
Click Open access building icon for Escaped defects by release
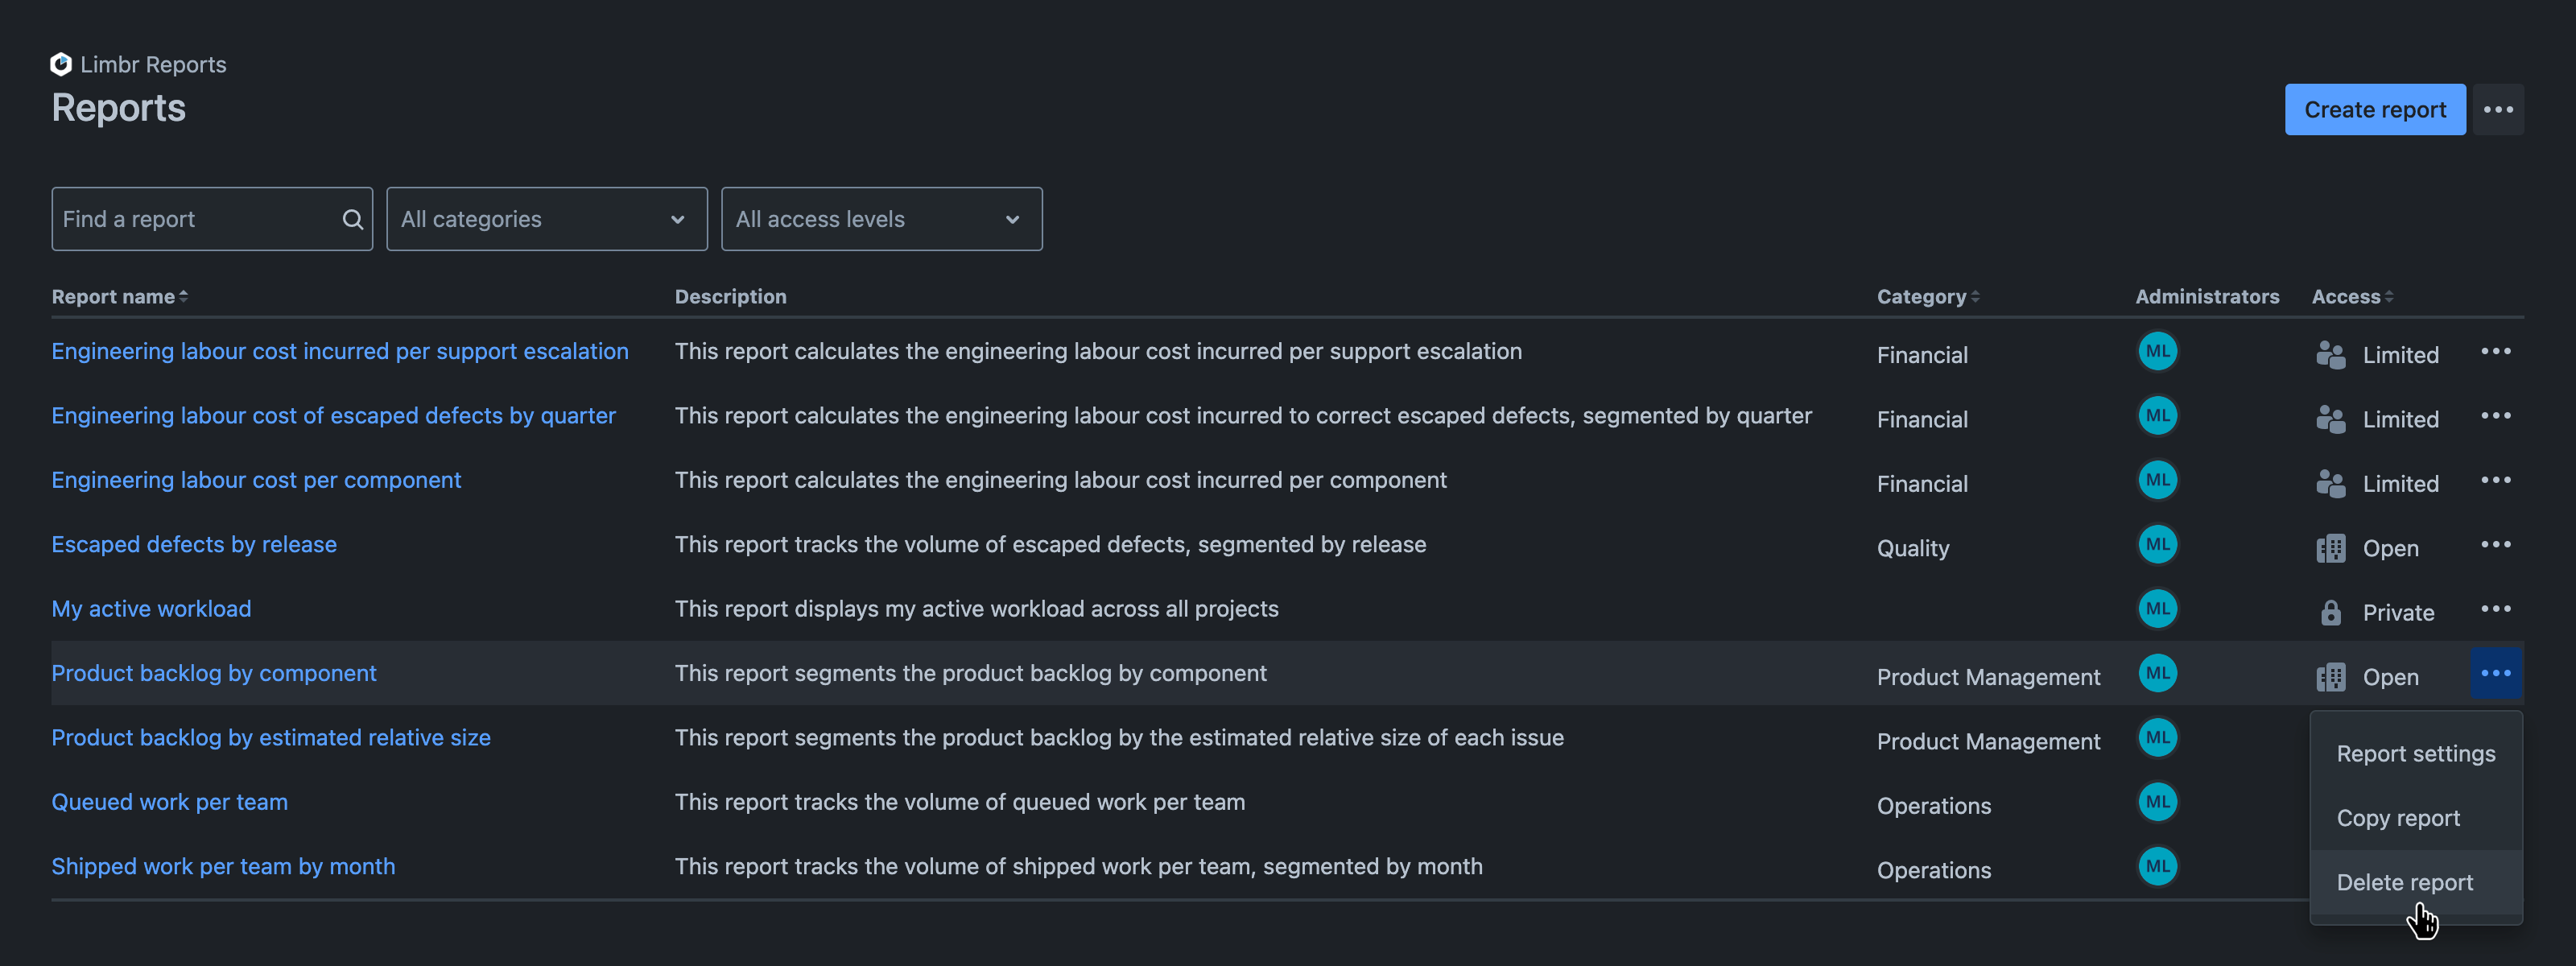[2330, 548]
